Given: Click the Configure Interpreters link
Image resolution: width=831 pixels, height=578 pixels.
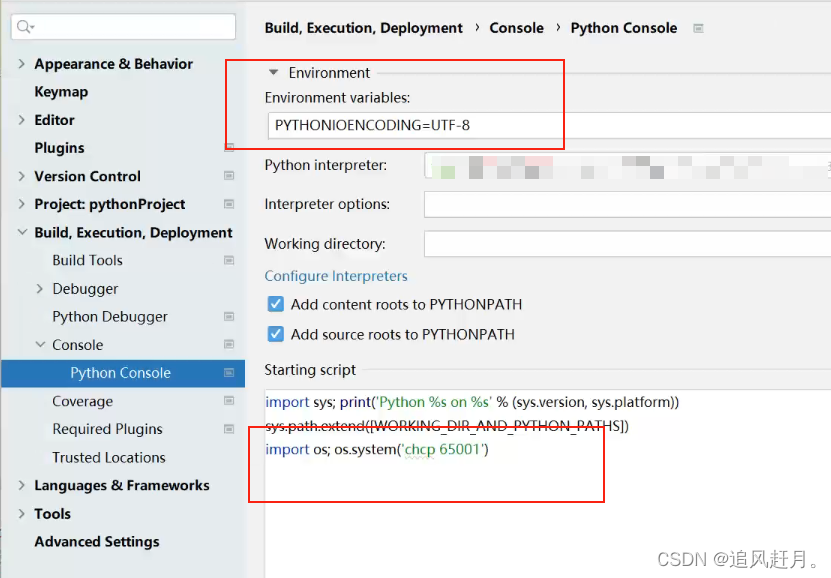Looking at the screenshot, I should pyautogui.click(x=336, y=276).
